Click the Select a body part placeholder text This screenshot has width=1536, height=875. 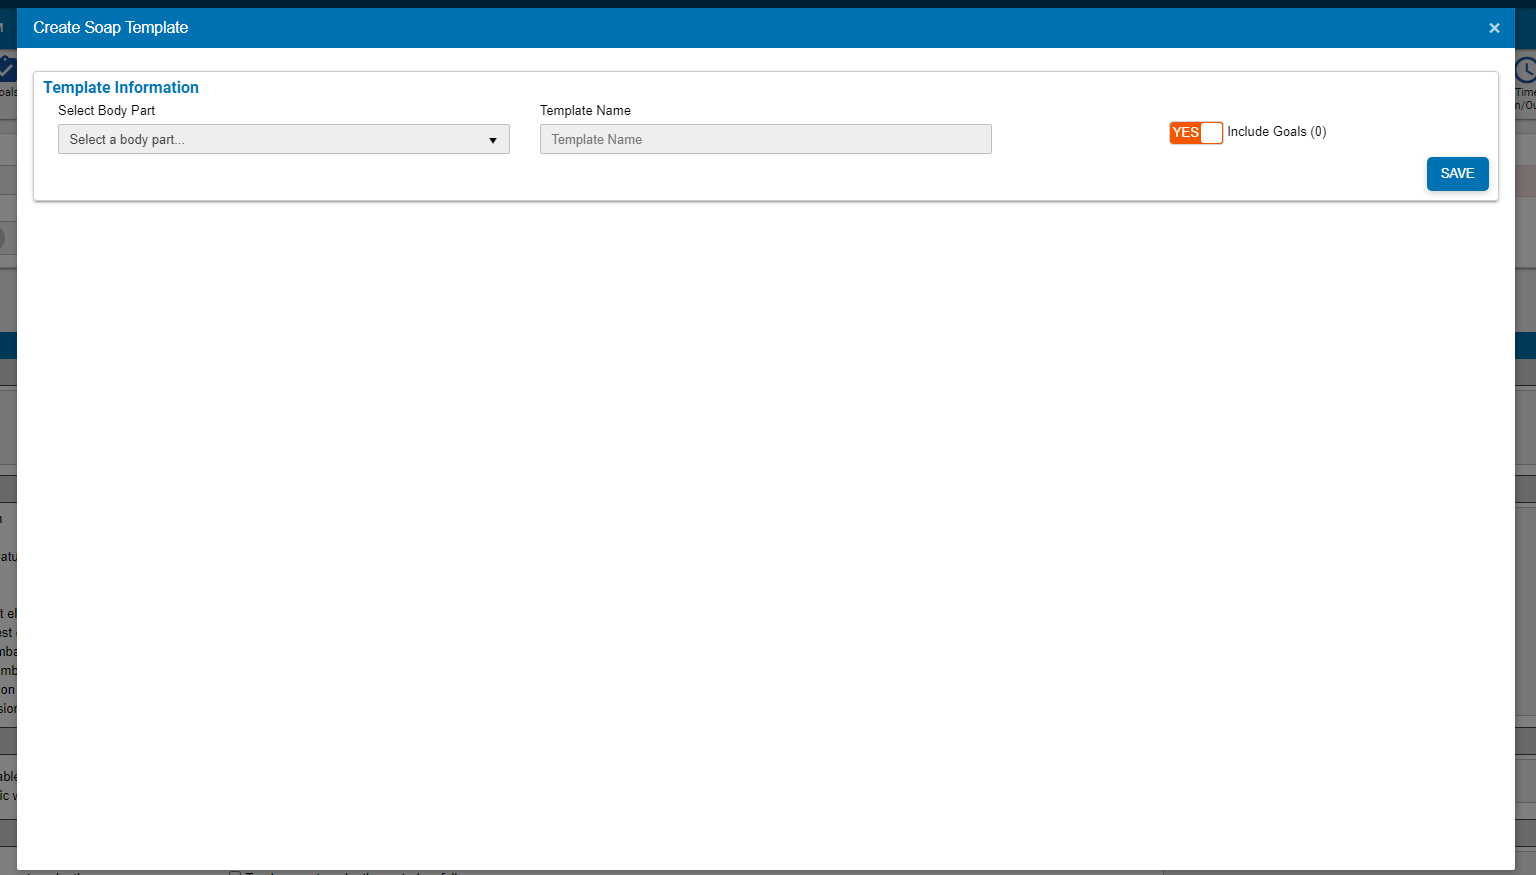[x=127, y=140]
